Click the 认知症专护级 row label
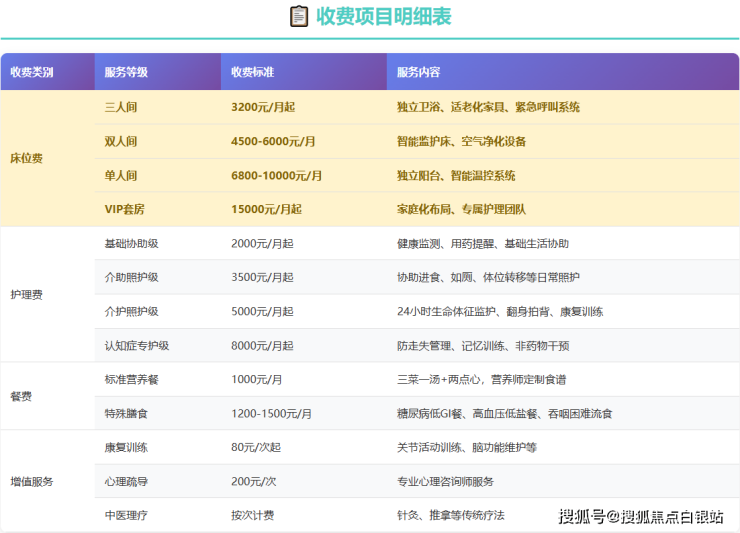The height and width of the screenshot is (533, 740). (x=136, y=345)
